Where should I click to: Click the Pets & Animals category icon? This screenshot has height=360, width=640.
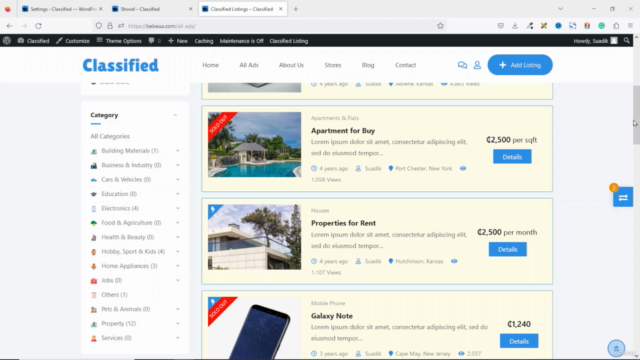(94, 310)
